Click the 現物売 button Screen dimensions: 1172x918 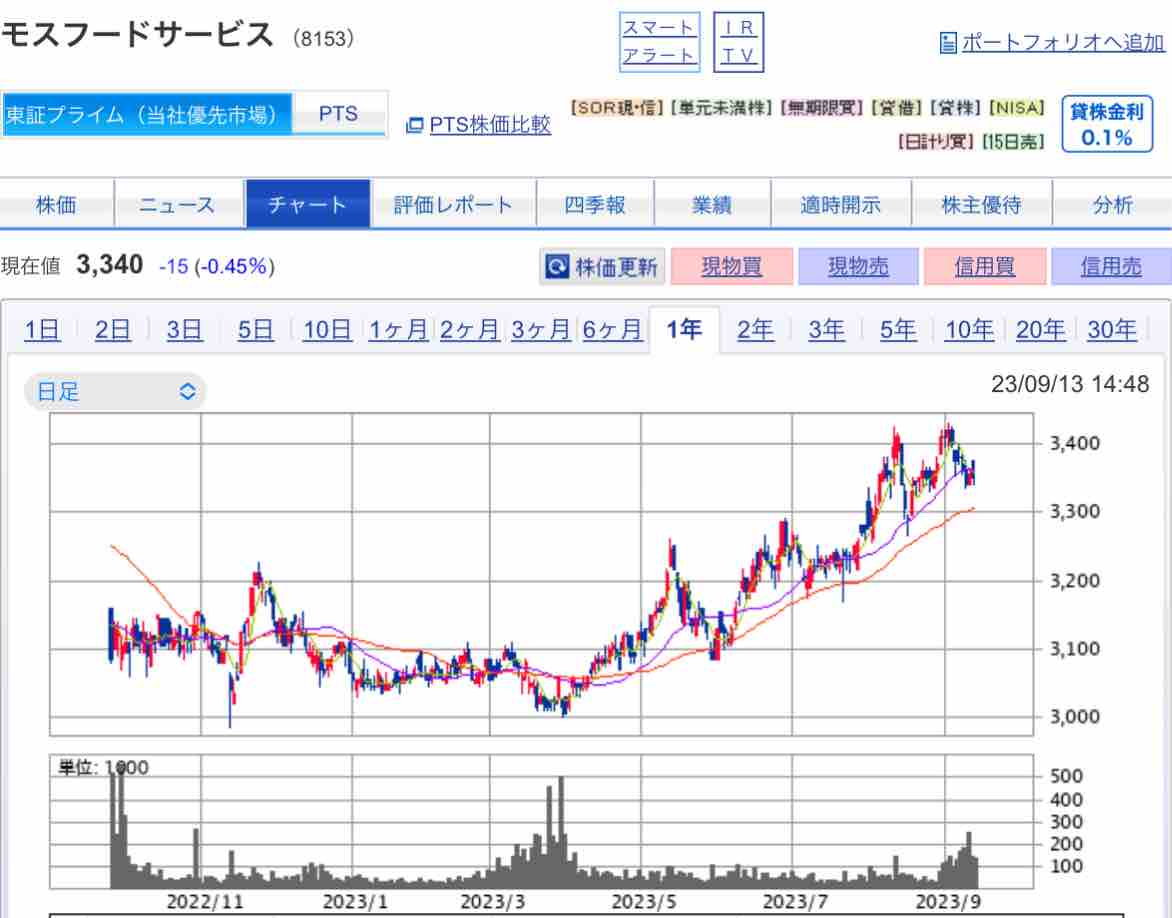click(858, 266)
